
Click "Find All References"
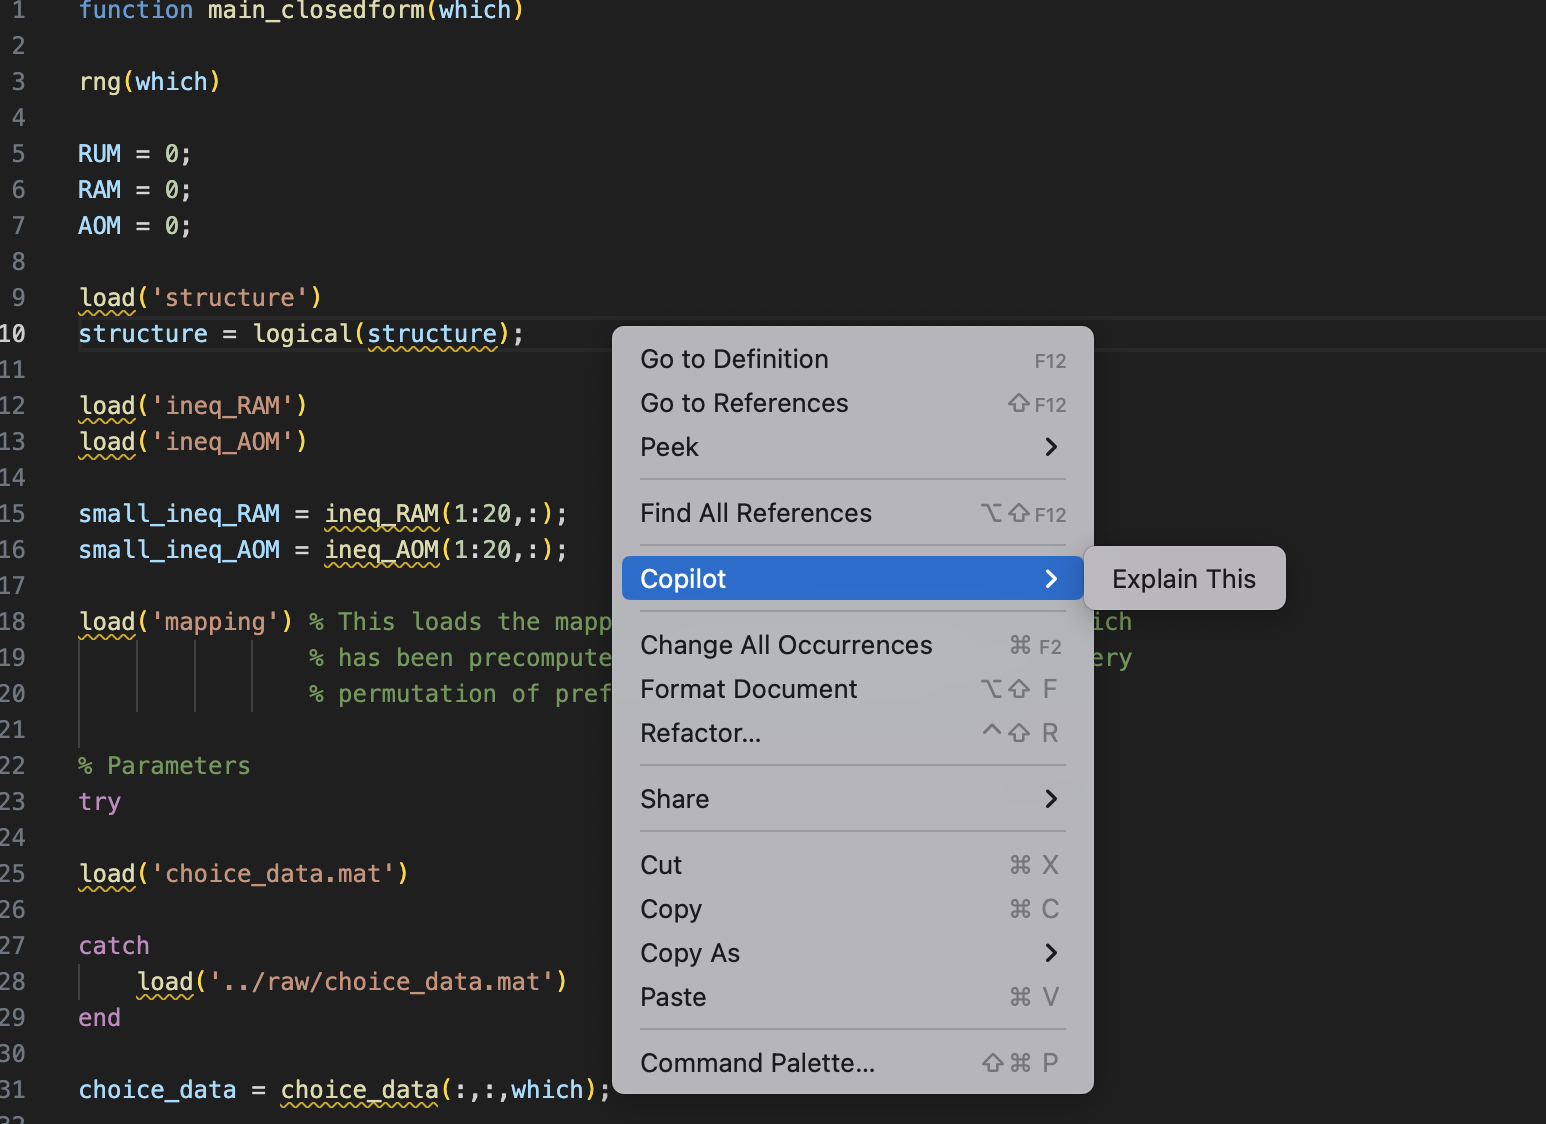756,513
